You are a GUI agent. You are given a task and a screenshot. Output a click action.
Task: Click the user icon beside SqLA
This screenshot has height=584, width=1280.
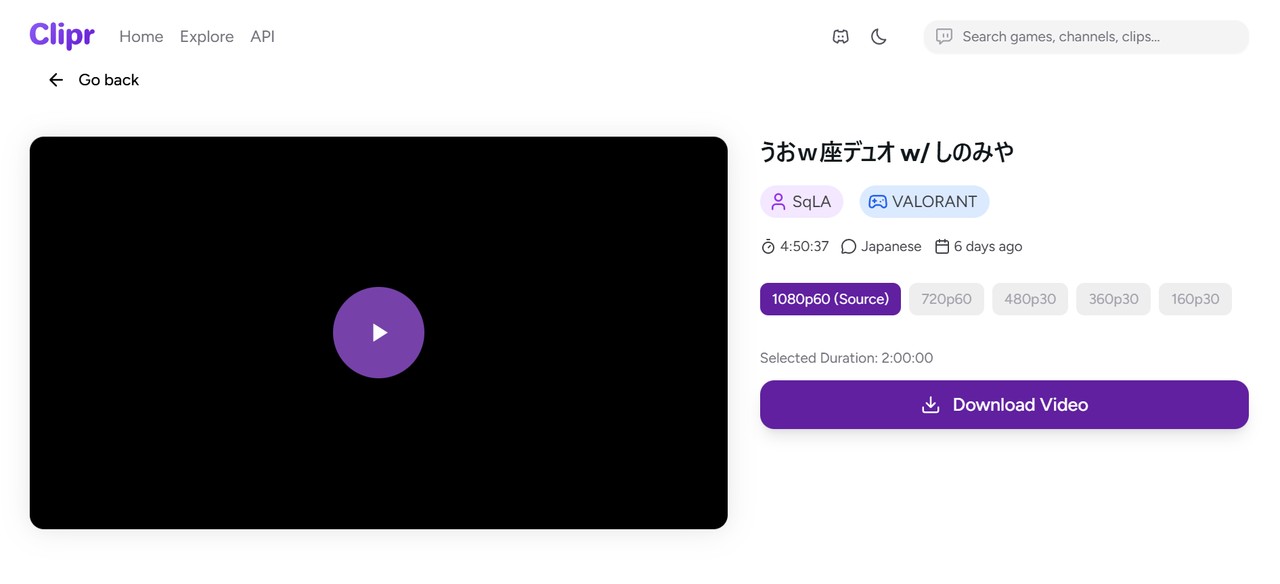coord(778,202)
